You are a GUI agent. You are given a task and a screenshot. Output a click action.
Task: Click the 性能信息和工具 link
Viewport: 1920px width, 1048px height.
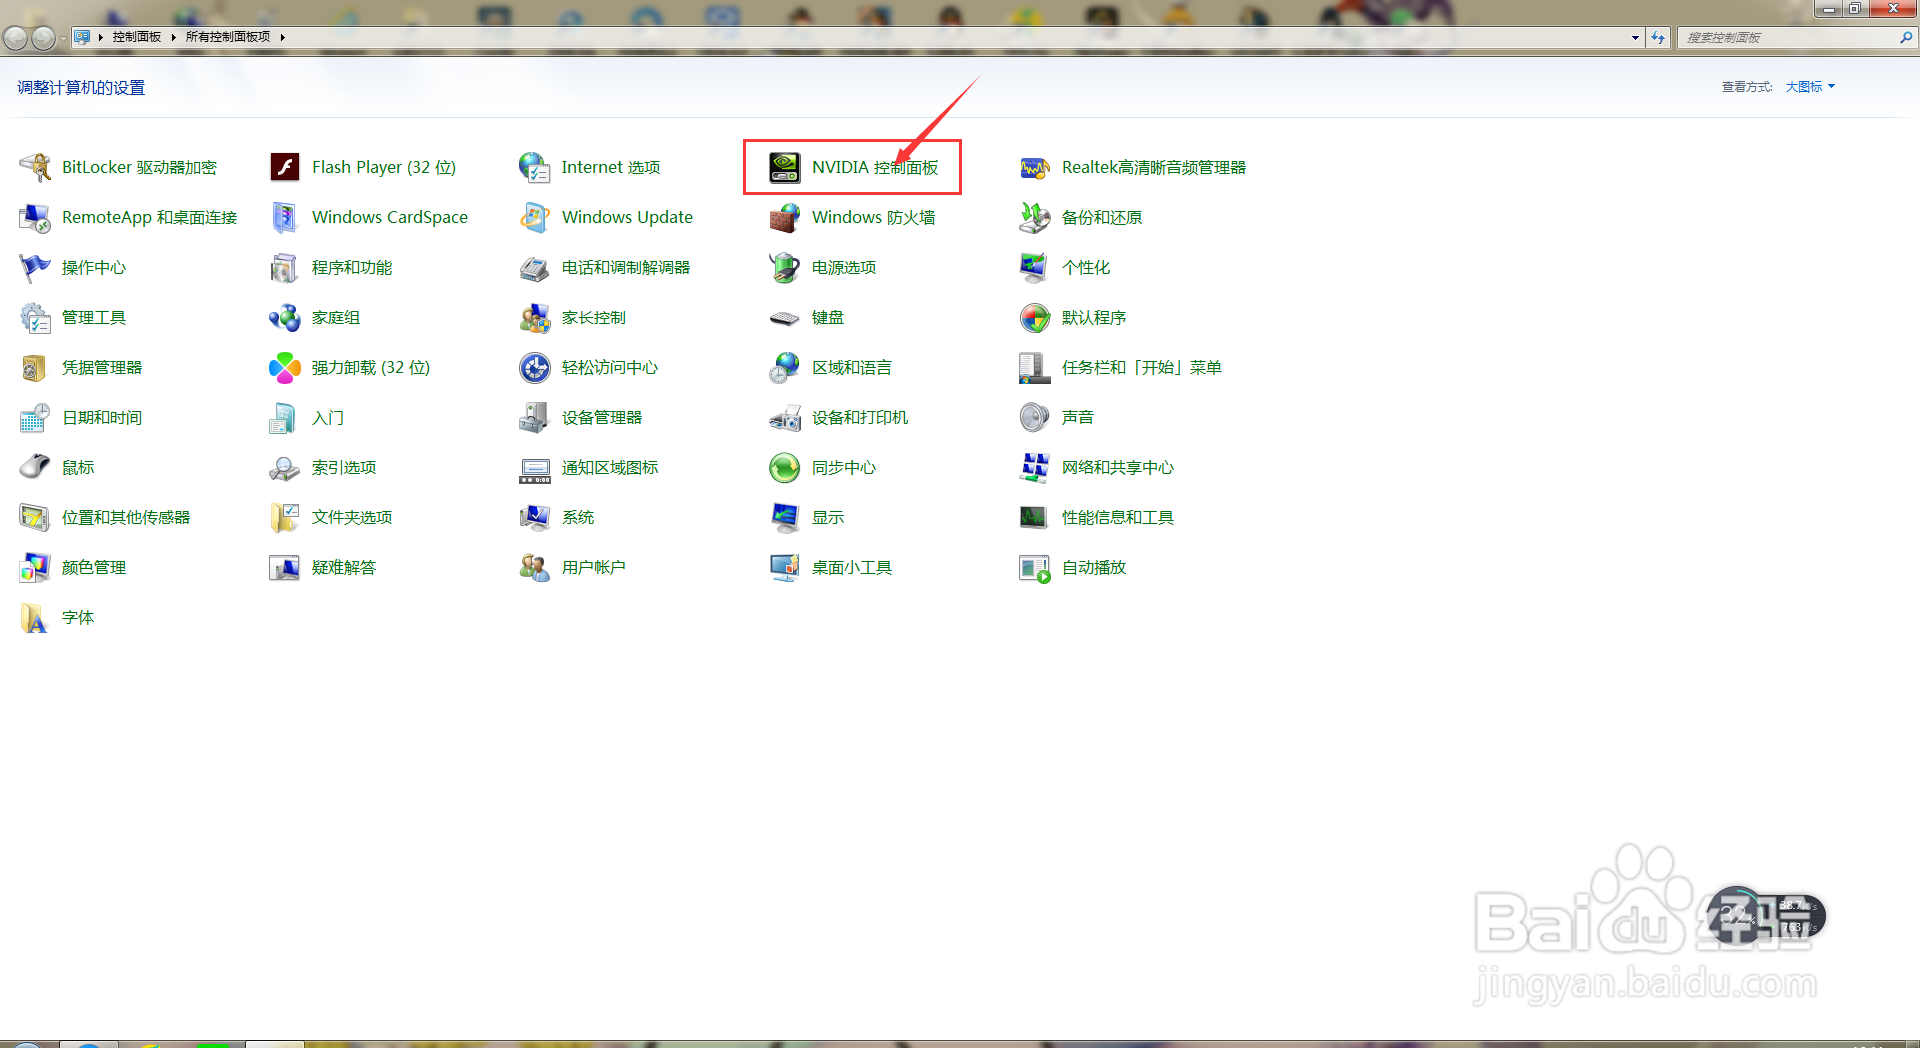pos(1118,517)
